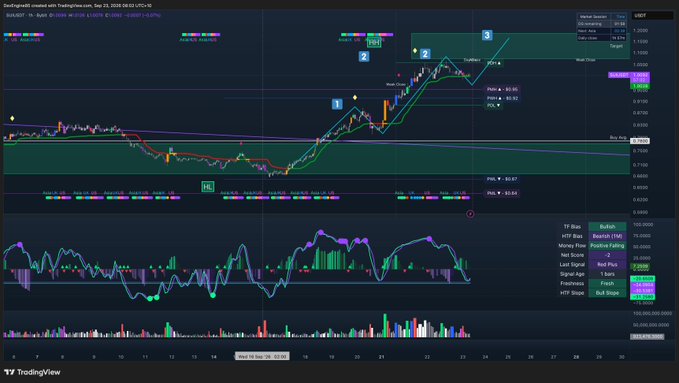Click the Bearish (1M) HTF Bias cell

(607, 236)
